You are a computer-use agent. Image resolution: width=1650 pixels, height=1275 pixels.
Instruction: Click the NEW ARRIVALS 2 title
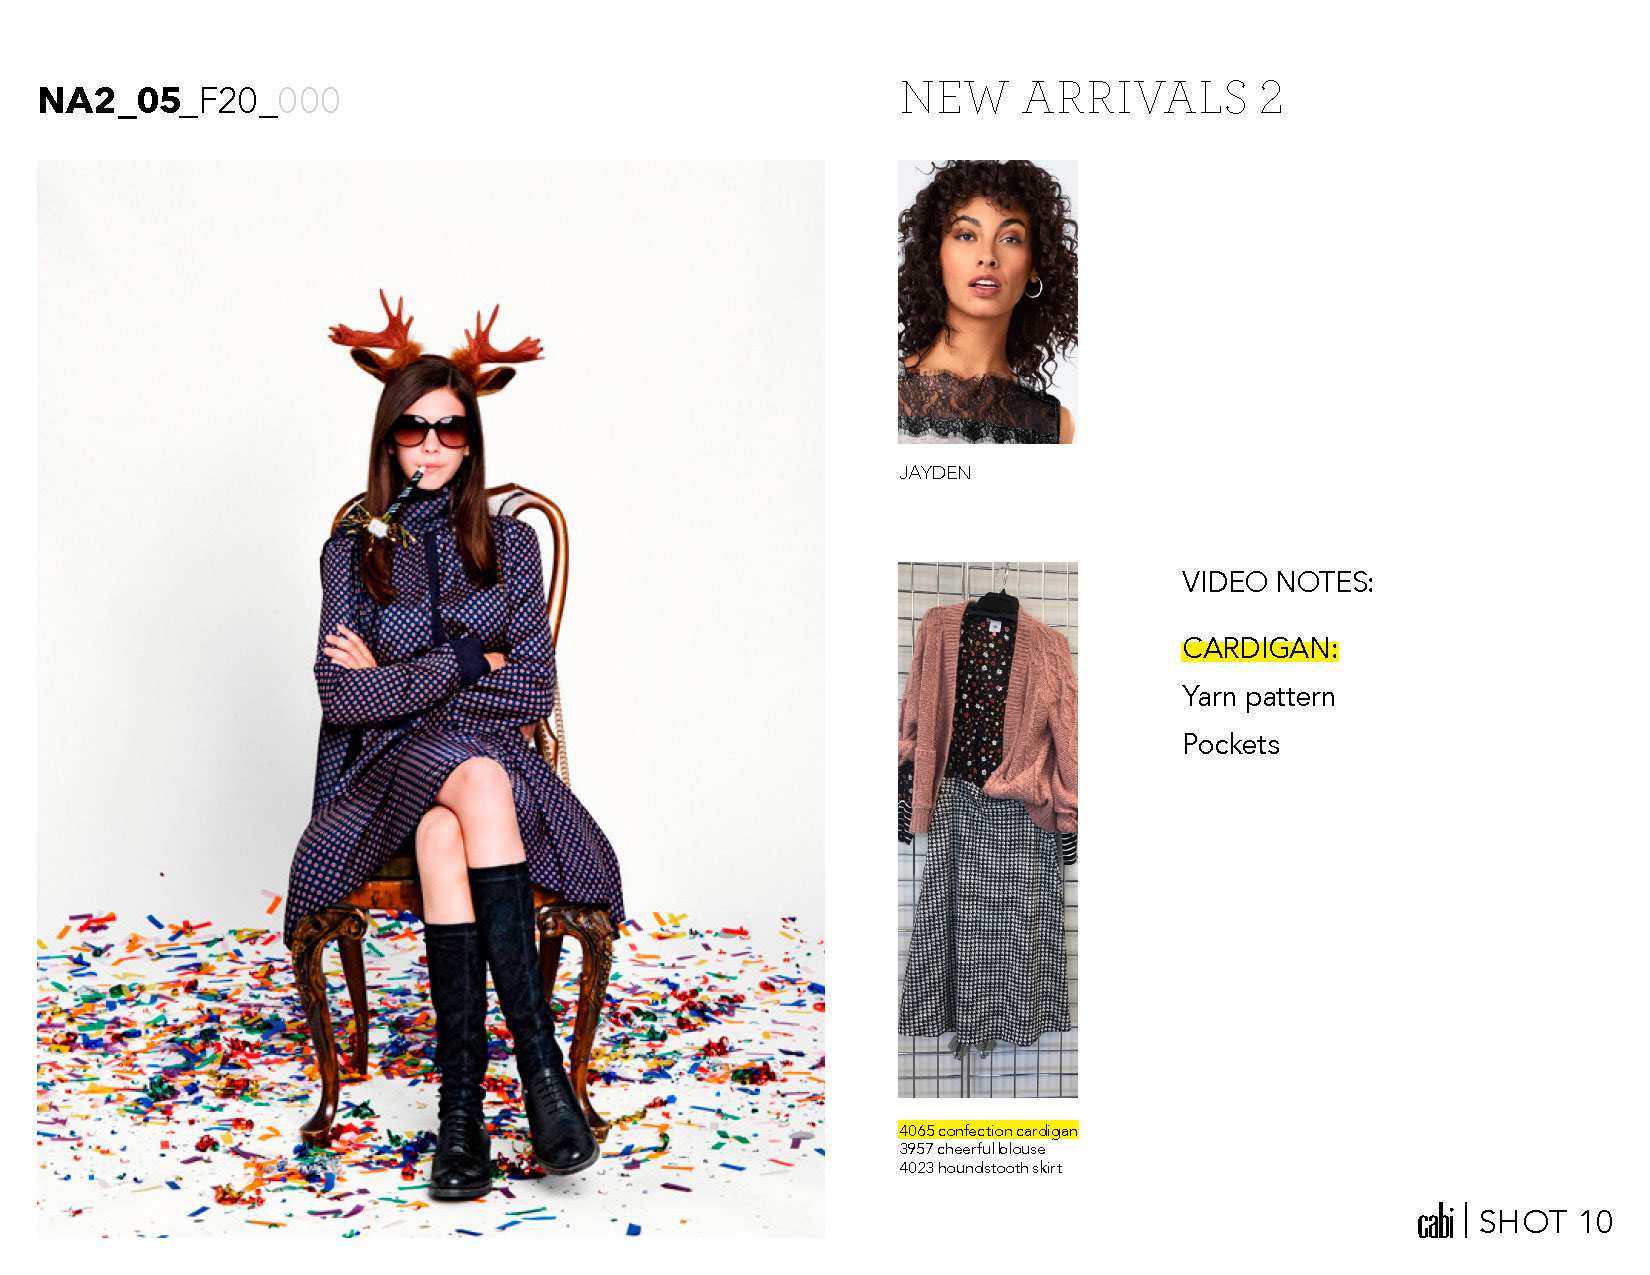point(1091,98)
